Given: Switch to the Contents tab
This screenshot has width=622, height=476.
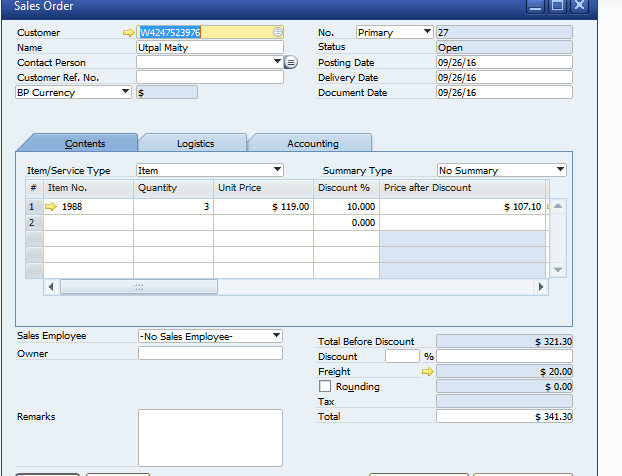Looking at the screenshot, I should click(x=85, y=144).
